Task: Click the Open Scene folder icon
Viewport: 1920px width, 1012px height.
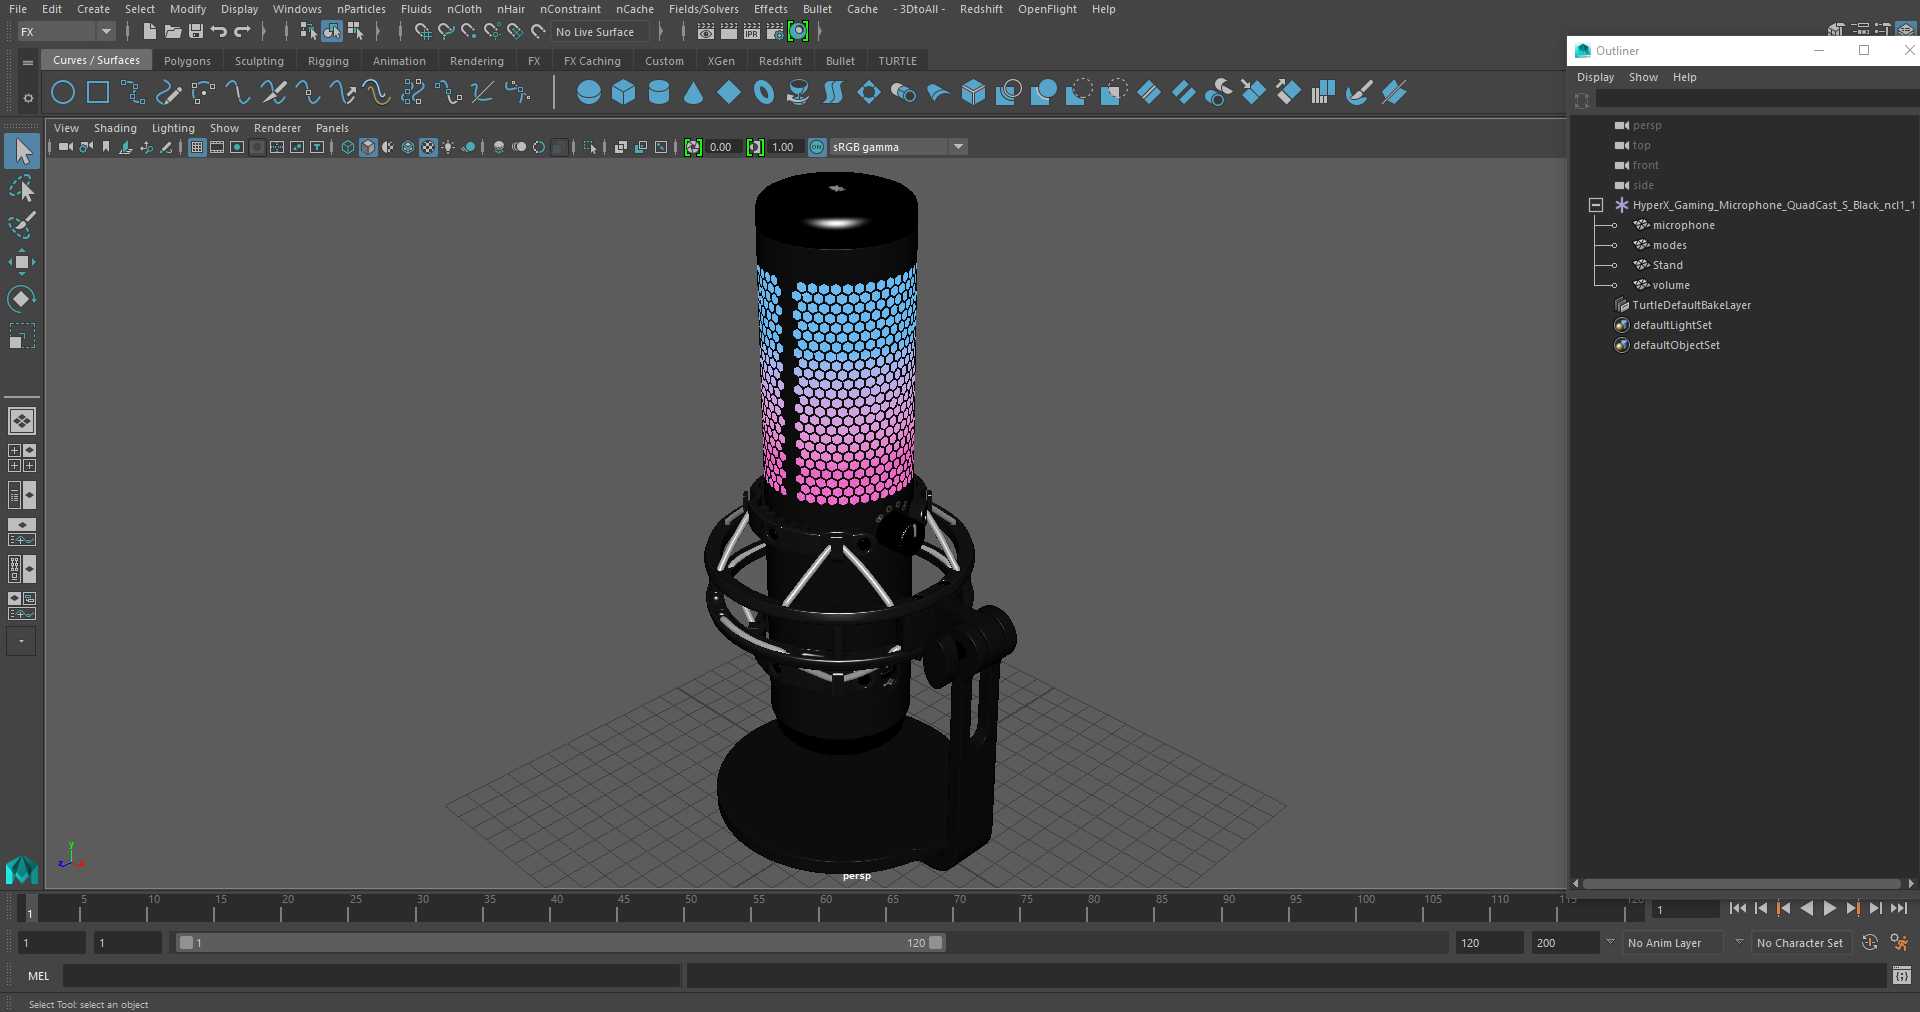Action: [172, 32]
